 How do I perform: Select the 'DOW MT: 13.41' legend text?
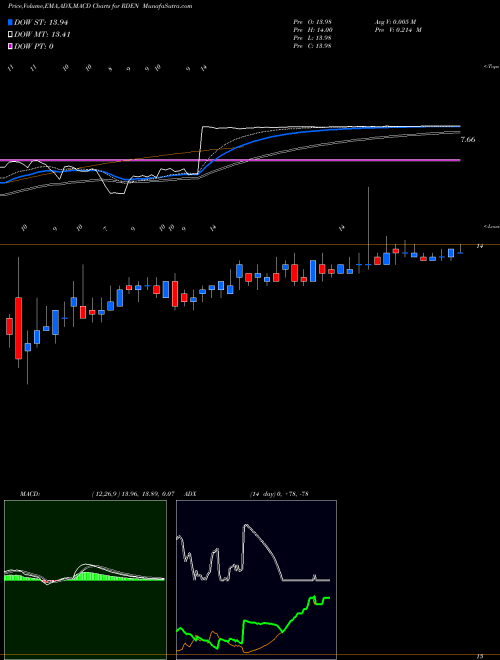coord(42,35)
